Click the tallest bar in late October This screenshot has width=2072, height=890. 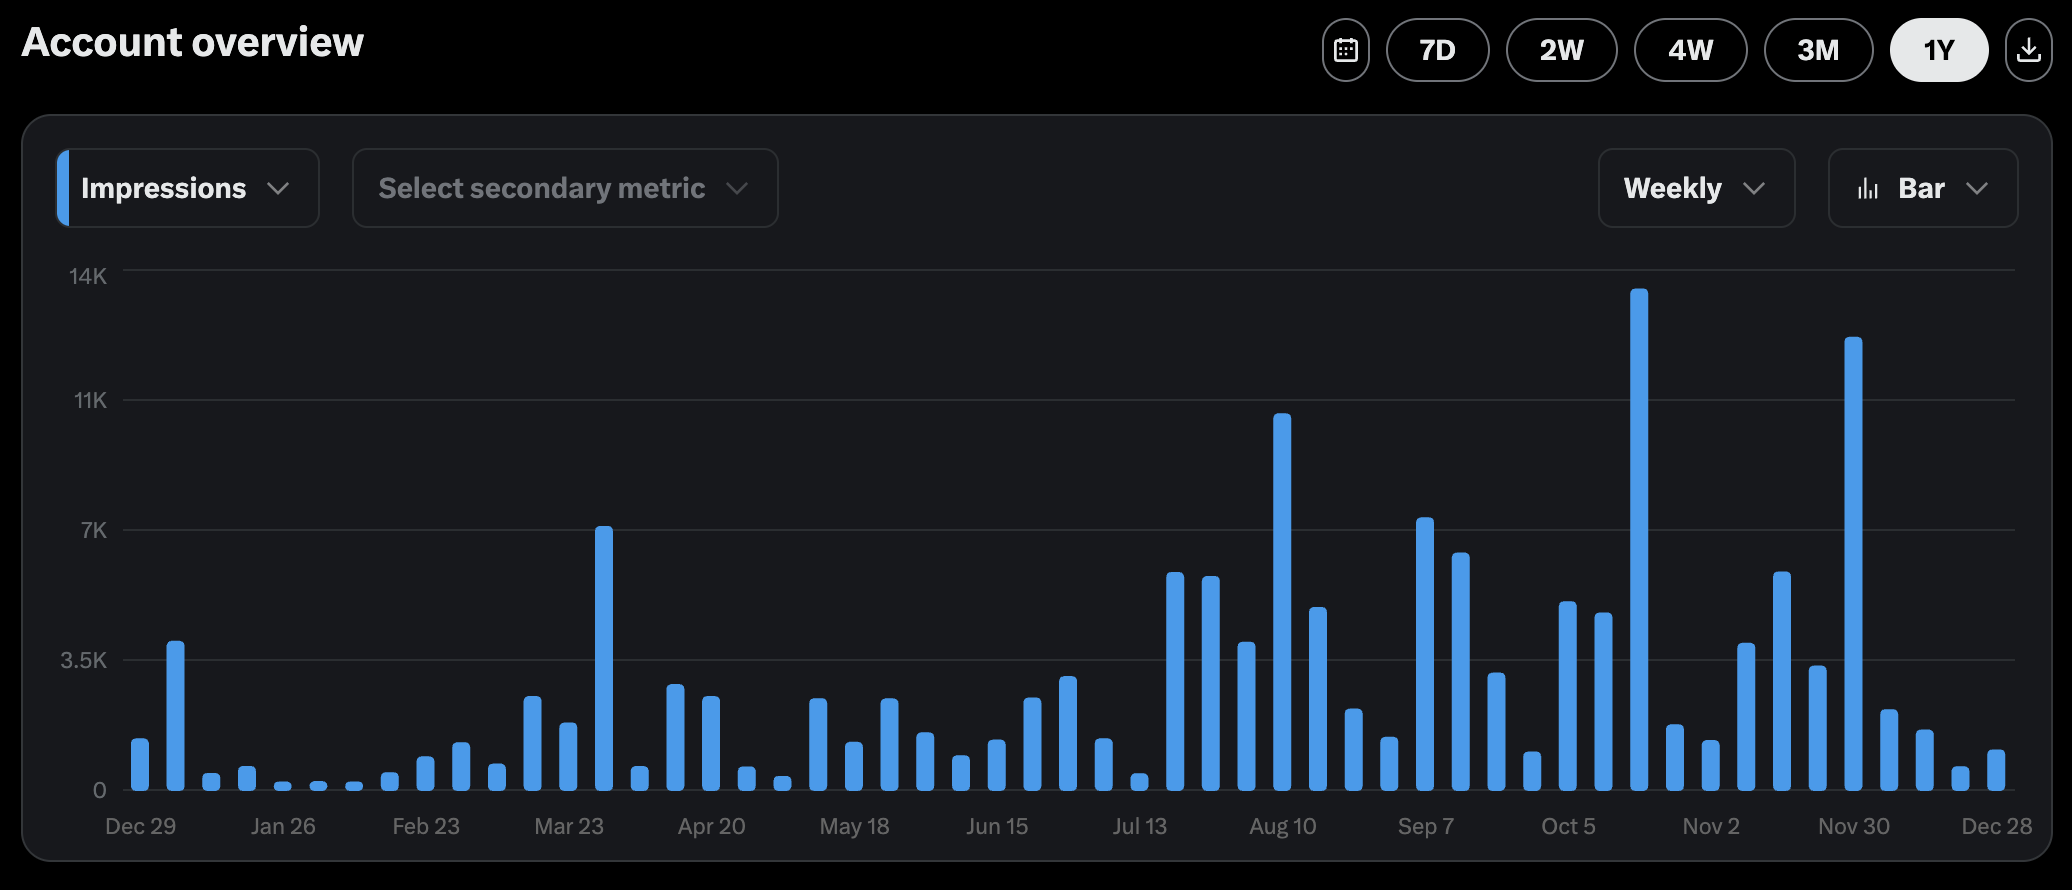pos(1639,540)
